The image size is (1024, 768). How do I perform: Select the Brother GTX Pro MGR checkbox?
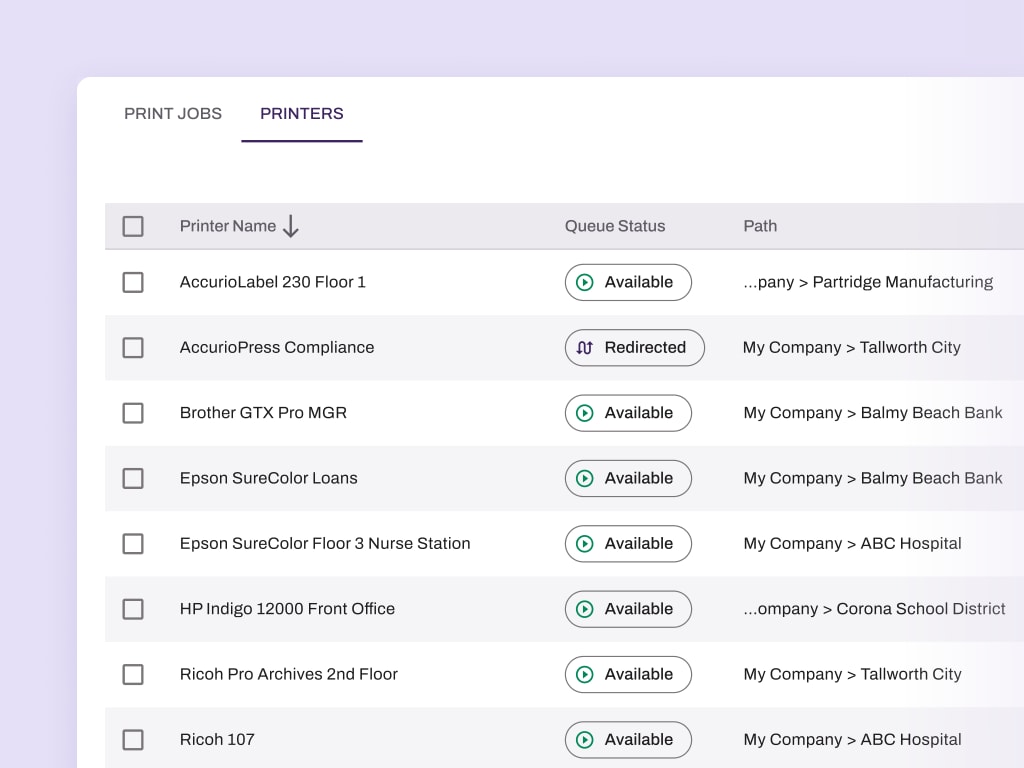click(x=133, y=413)
